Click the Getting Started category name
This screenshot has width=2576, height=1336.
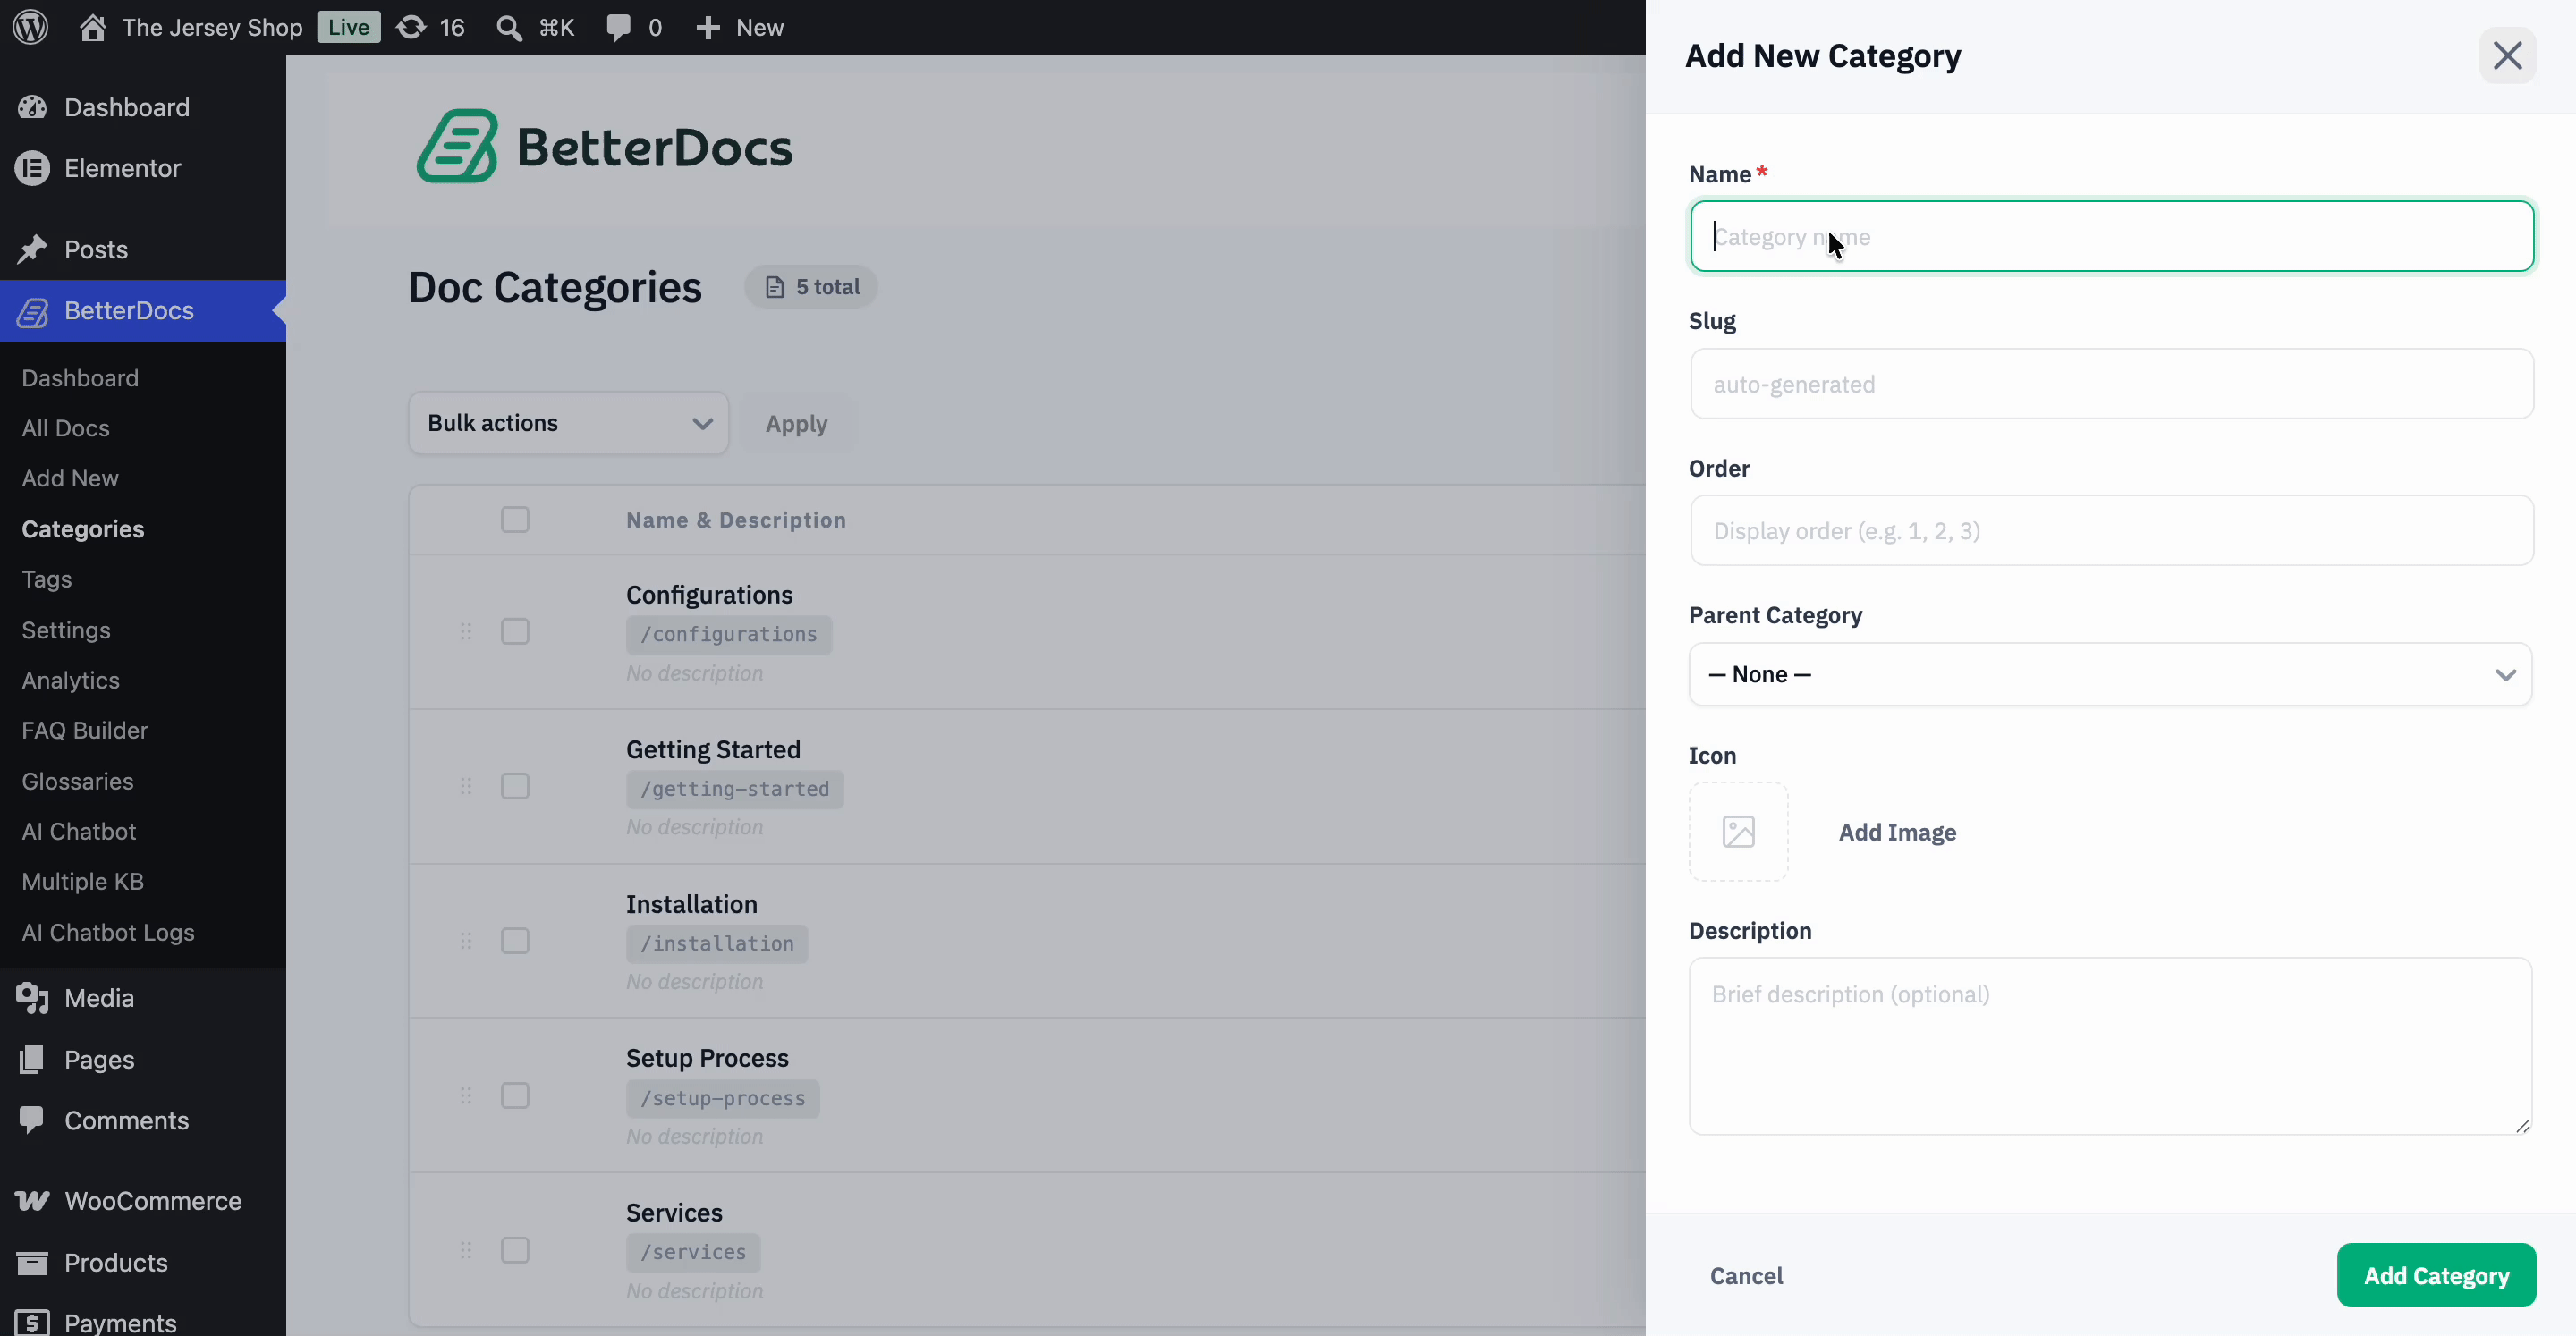click(713, 749)
